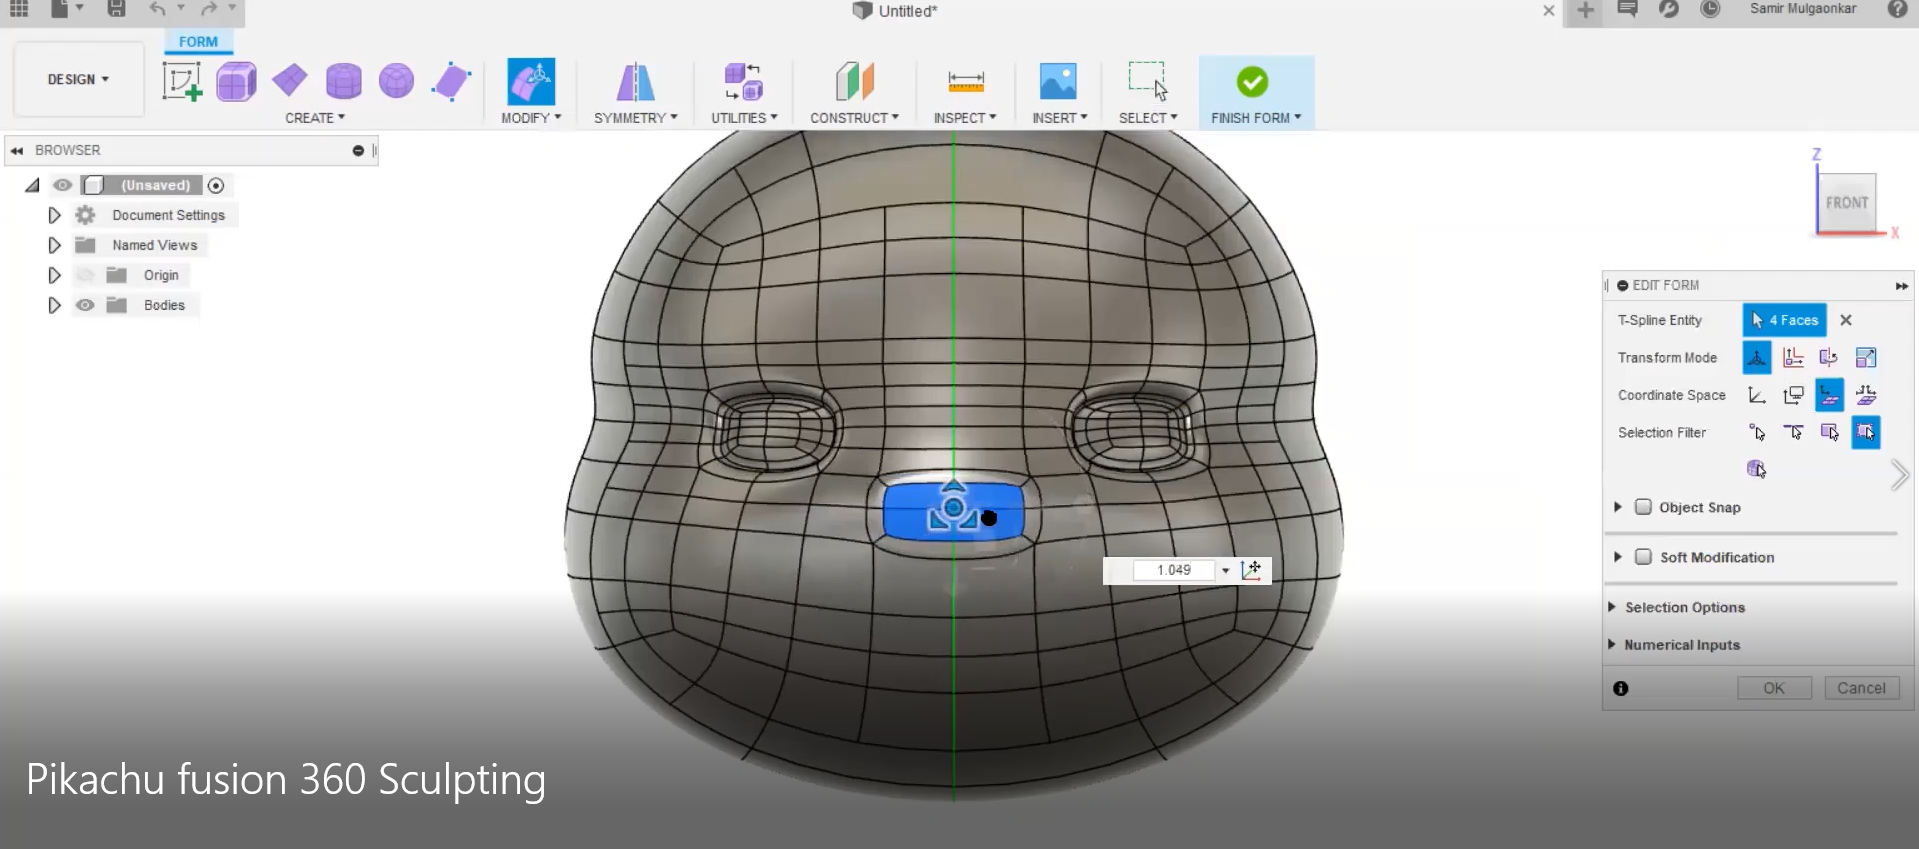This screenshot has width=1919, height=849.
Task: Open the CONSTRUCT menu
Action: click(x=854, y=118)
